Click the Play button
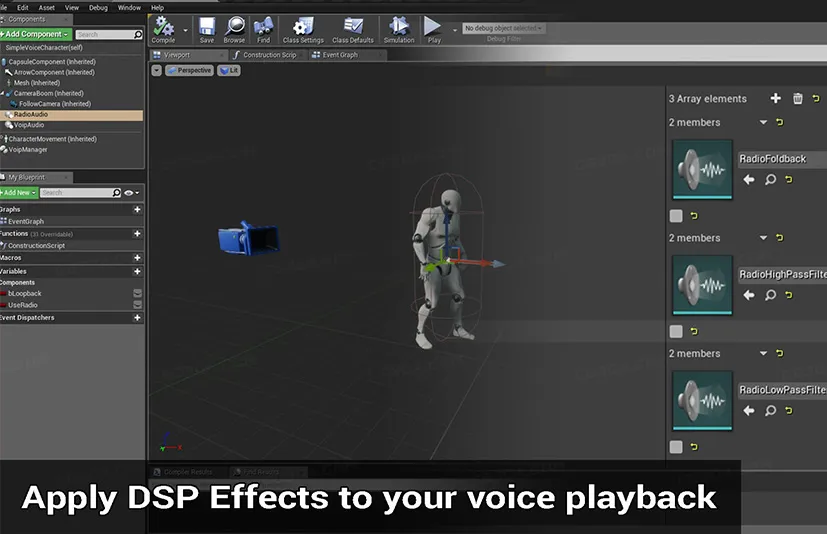This screenshot has width=827, height=534. (433, 30)
